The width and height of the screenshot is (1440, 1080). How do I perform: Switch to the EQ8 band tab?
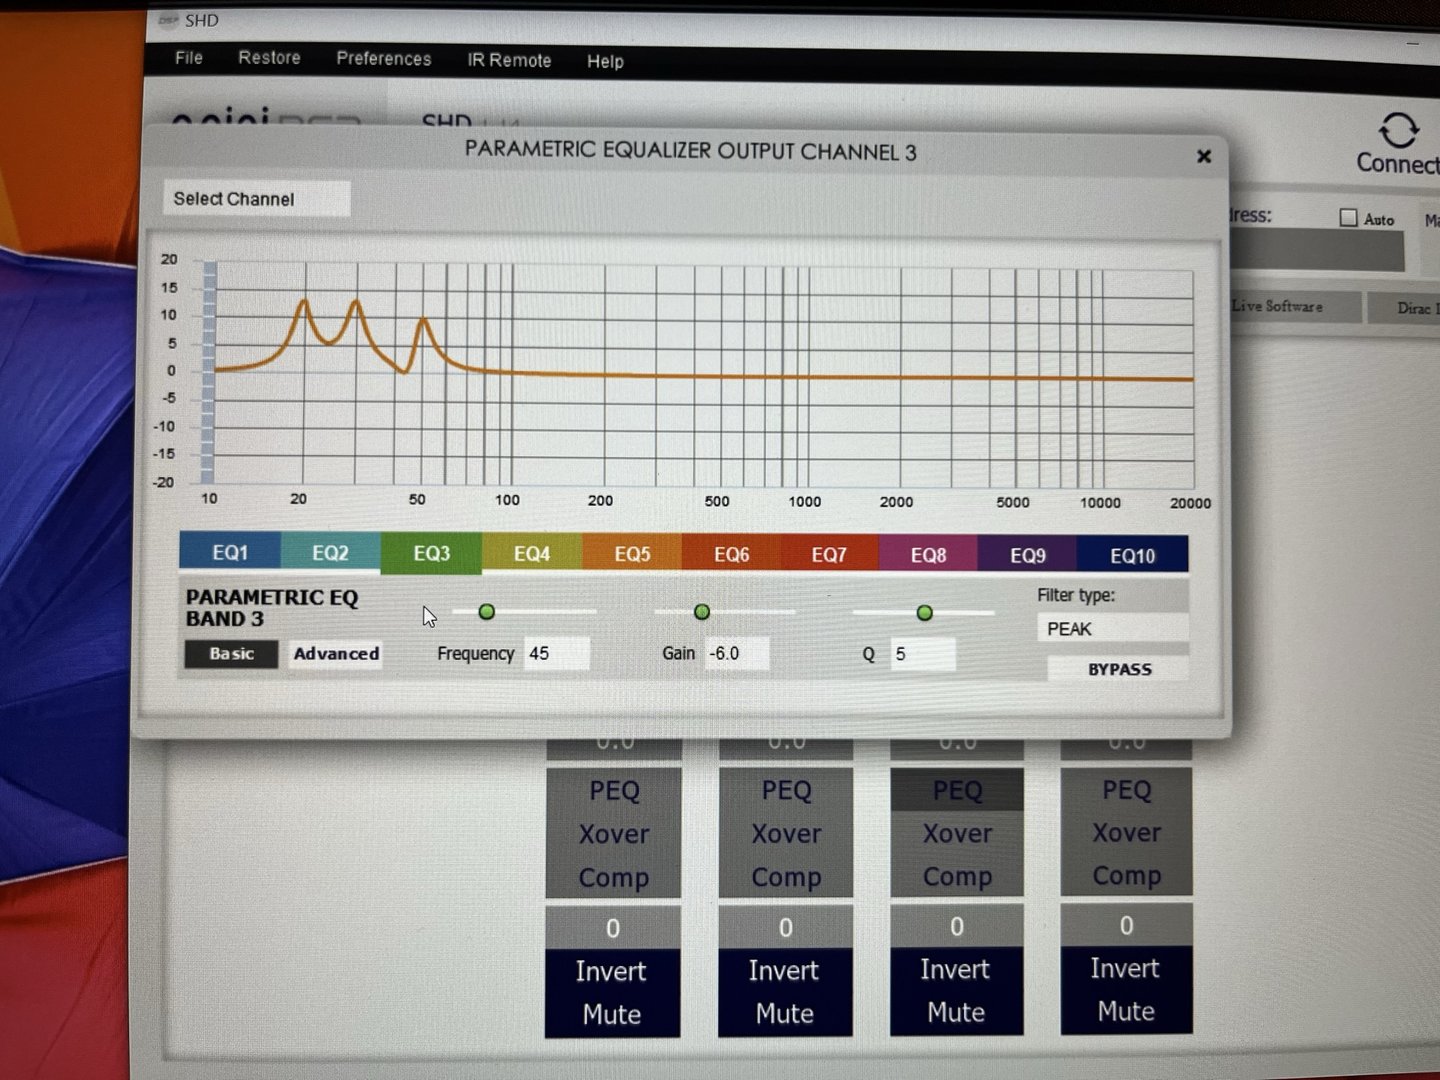(x=928, y=555)
